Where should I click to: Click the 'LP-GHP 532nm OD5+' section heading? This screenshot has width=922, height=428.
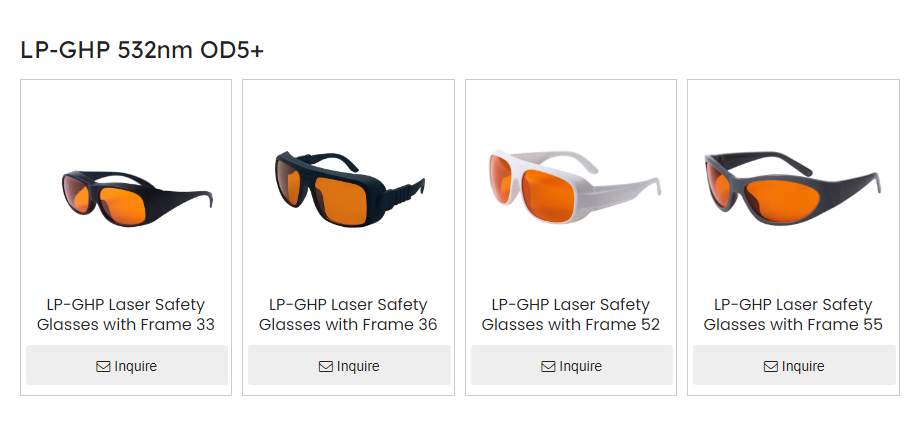[x=142, y=50]
